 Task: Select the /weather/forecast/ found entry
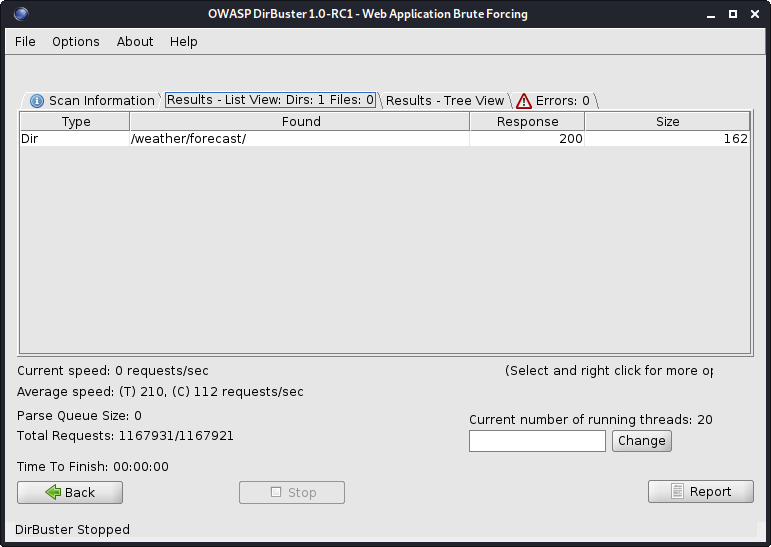click(x=299, y=139)
